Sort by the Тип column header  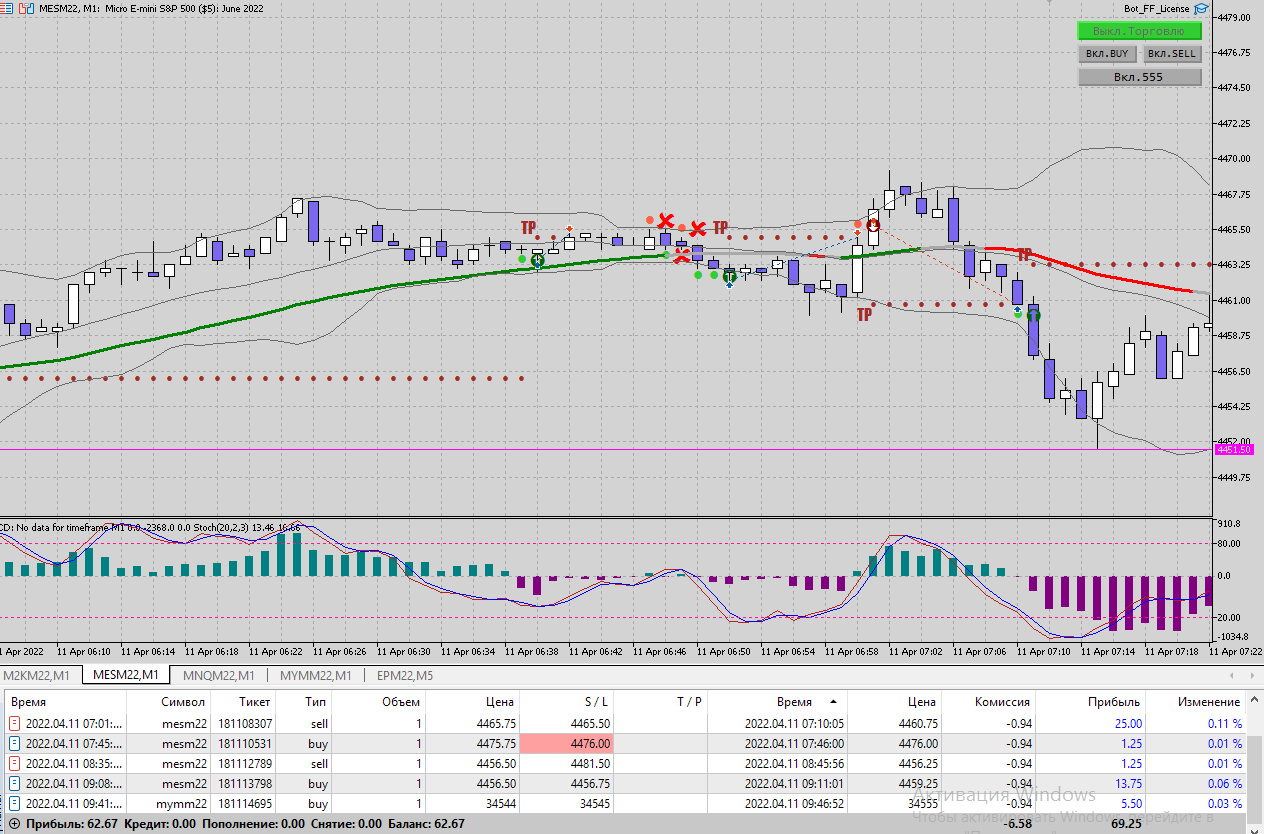click(316, 702)
